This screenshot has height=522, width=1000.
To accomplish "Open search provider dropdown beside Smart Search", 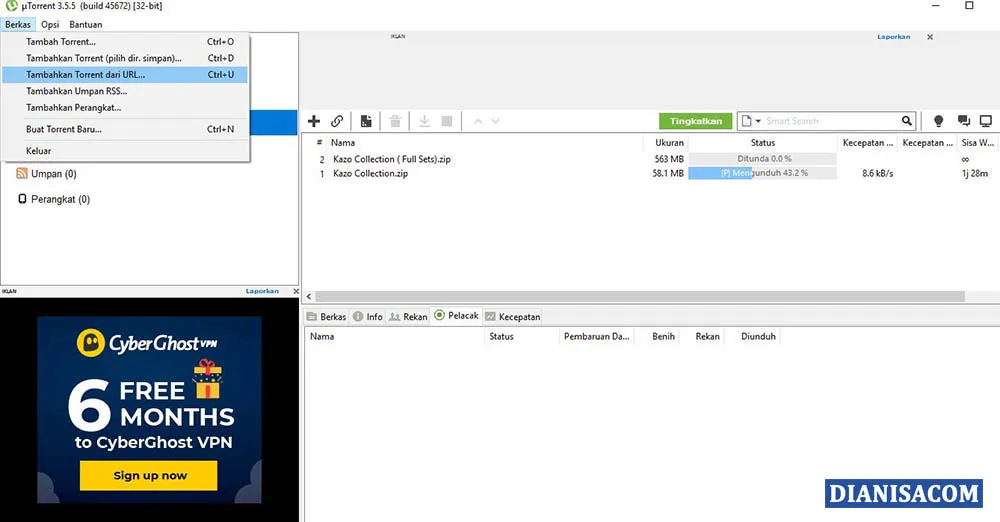I will (x=752, y=121).
